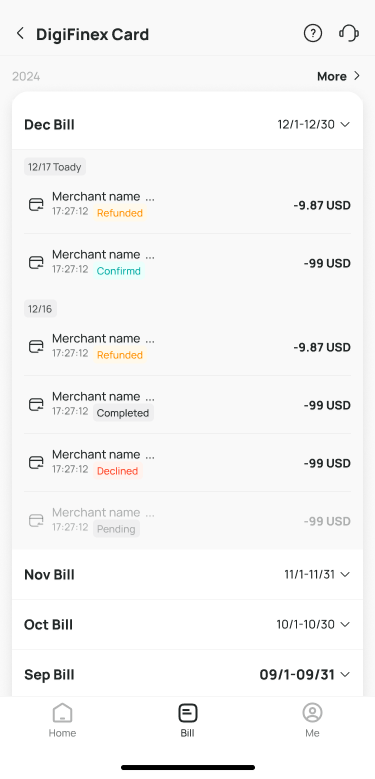Tap the card icon of the Completed transaction
The height and width of the screenshot is (779, 375).
(36, 405)
